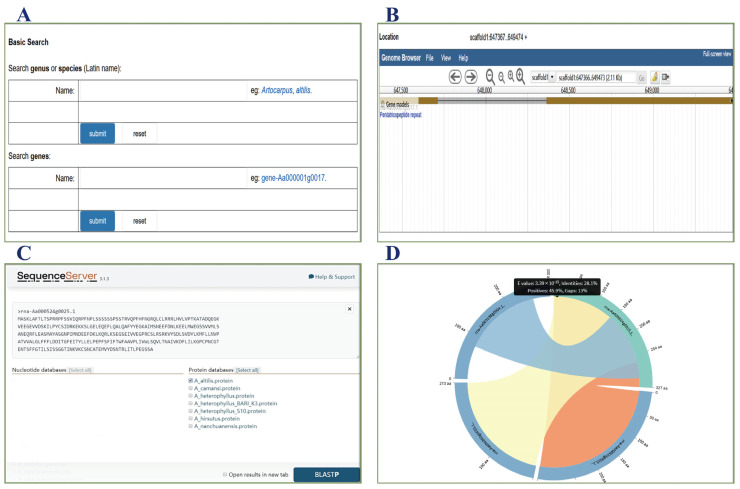Enable Open results in new tab
Image resolution: width=740 pixels, height=489 pixels.
pos(225,474)
